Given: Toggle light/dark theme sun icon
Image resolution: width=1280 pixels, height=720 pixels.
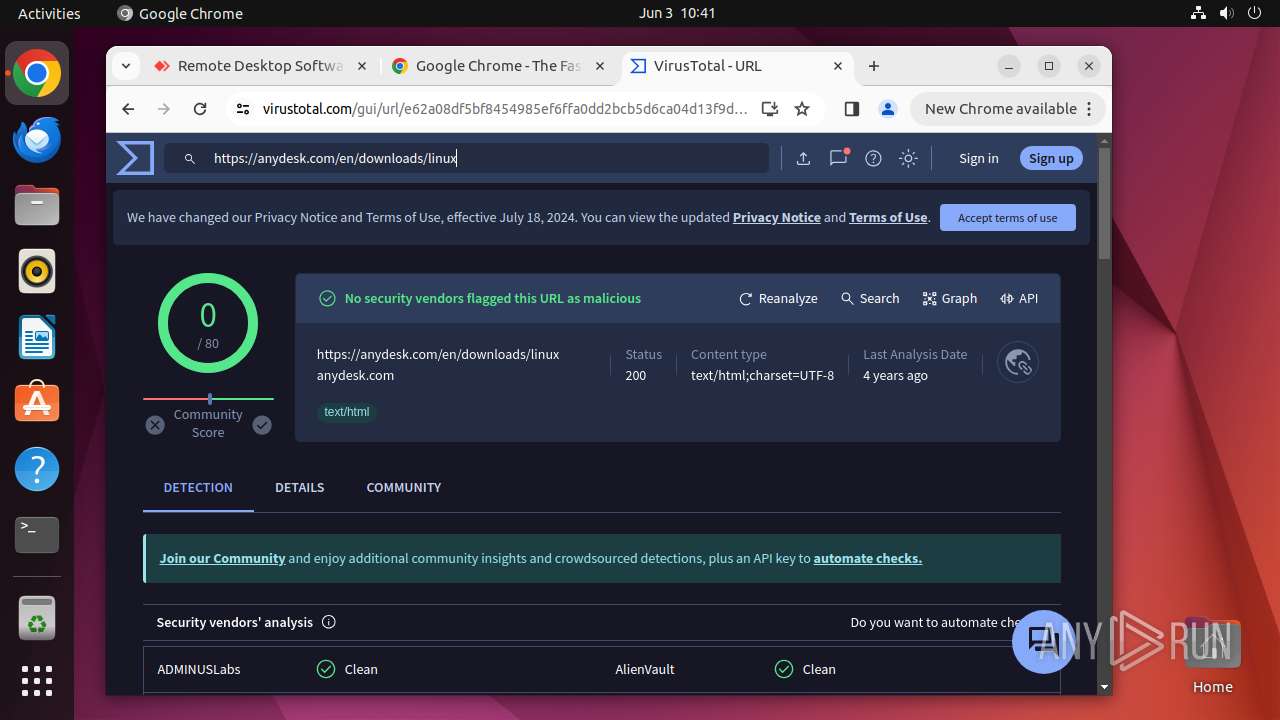Looking at the screenshot, I should click(x=908, y=158).
